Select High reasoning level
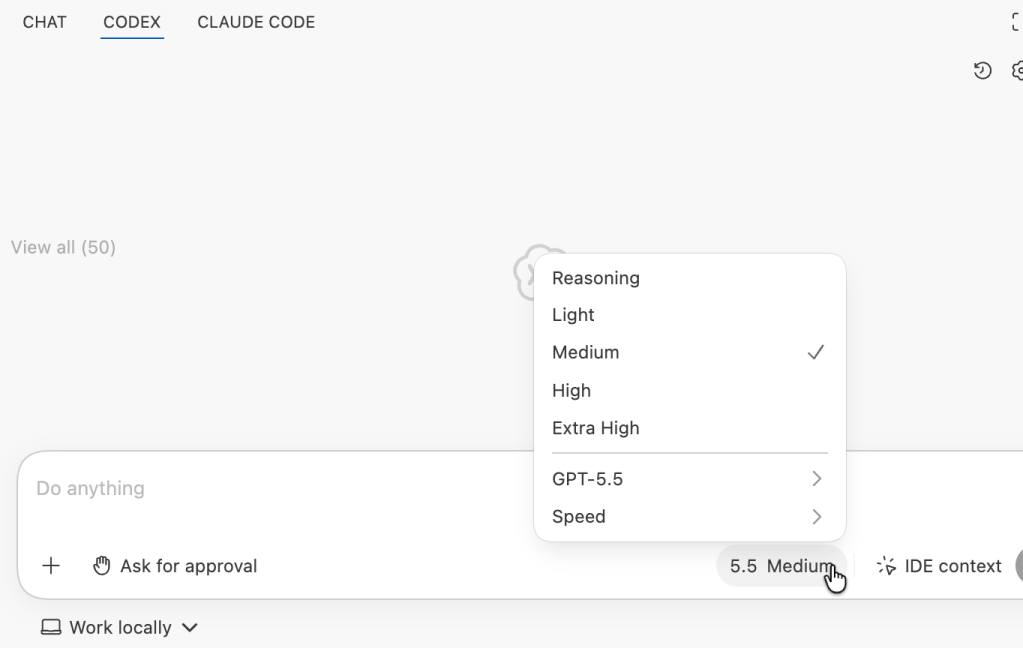 click(x=690, y=390)
